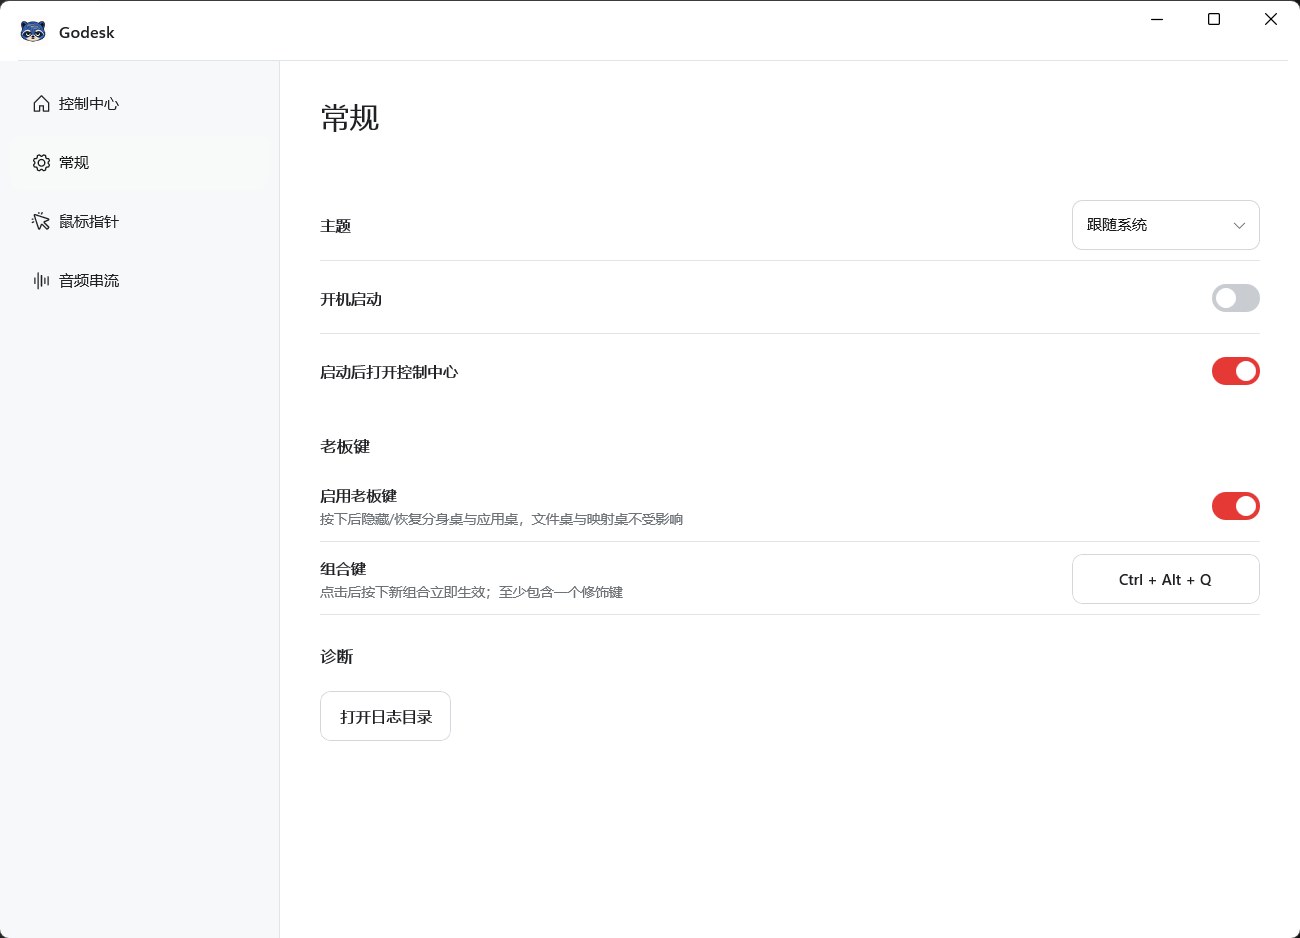The width and height of the screenshot is (1300, 938).
Task: Click the 老板键 section heading
Action: pos(345,446)
